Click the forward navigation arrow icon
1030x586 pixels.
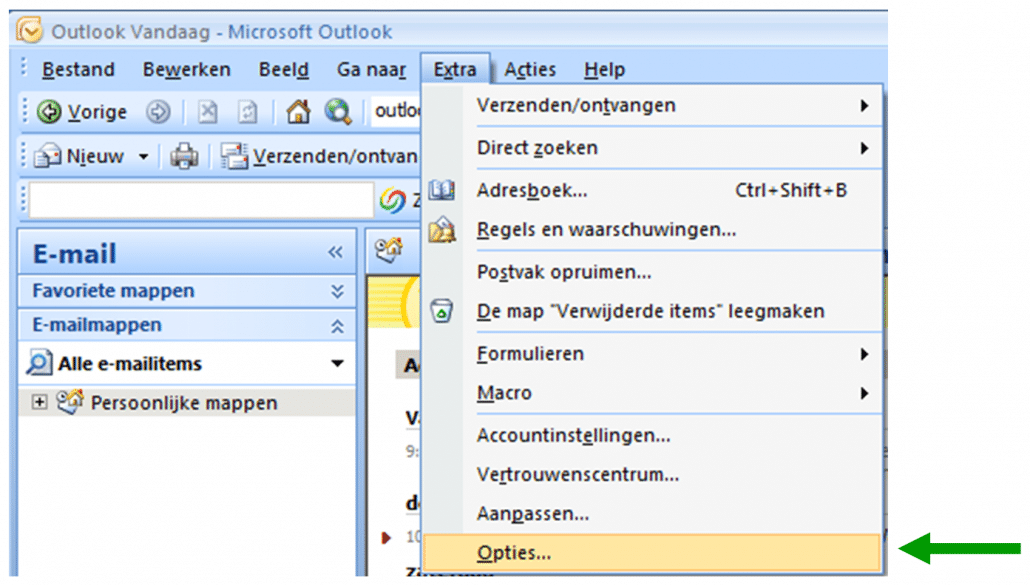tap(158, 111)
